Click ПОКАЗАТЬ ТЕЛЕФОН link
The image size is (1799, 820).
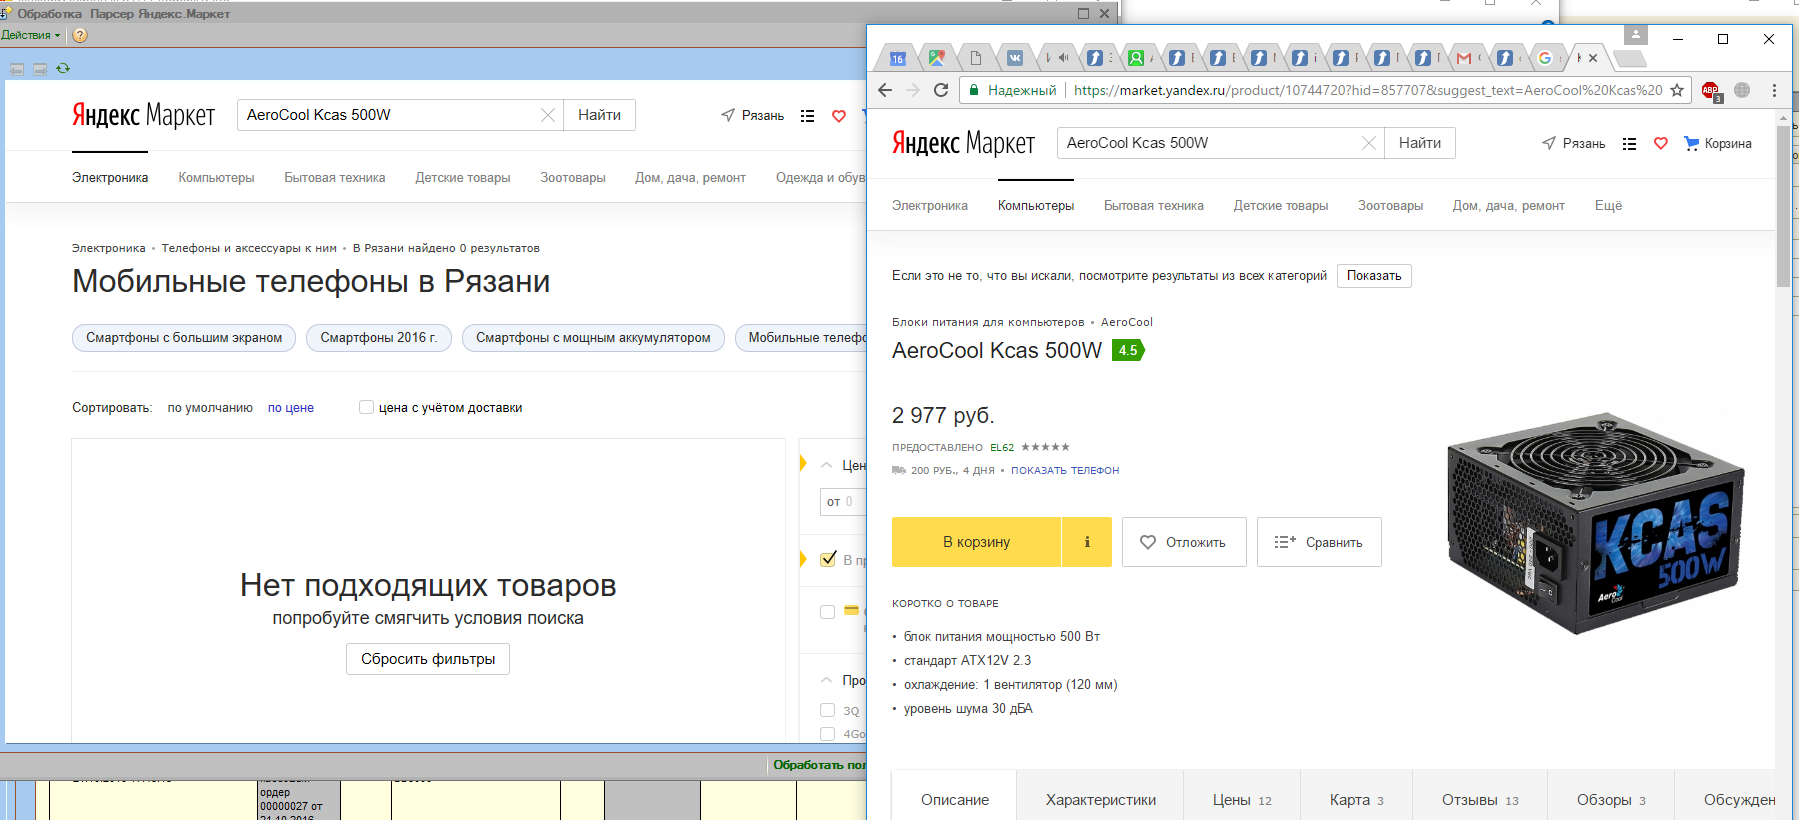coord(1065,470)
